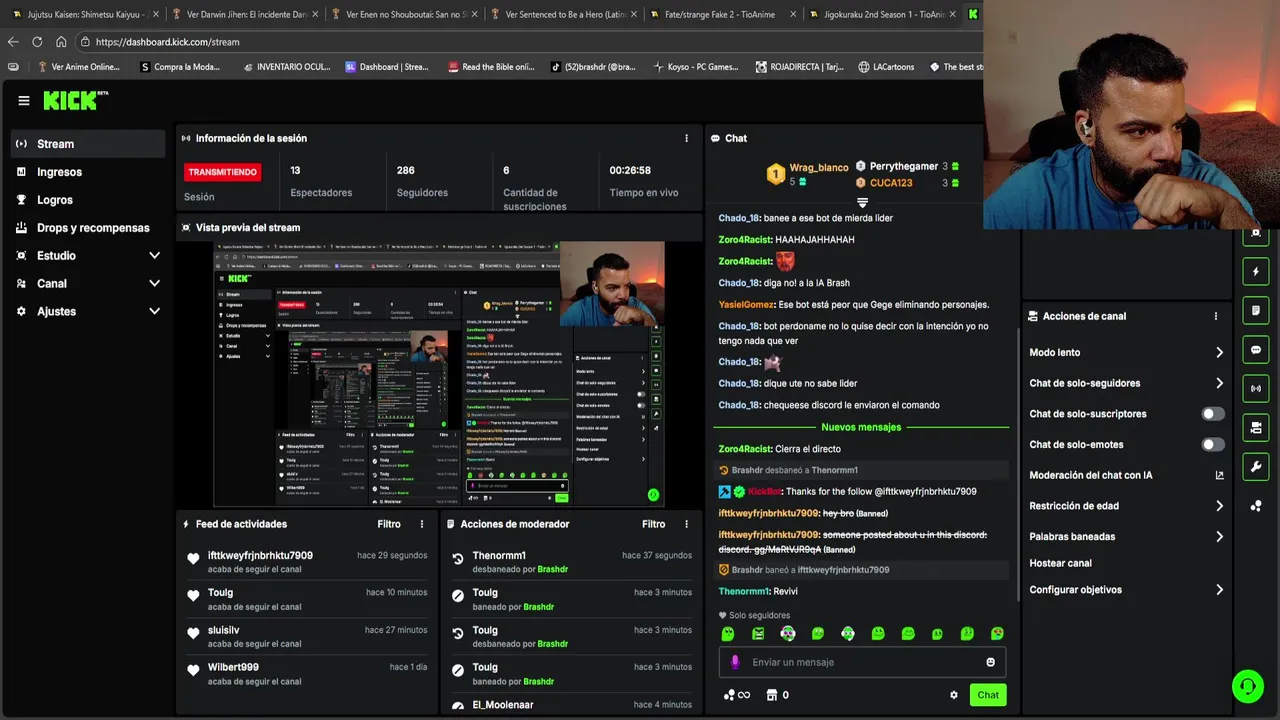Open the green headset support chat
1280x720 pixels.
point(1247,686)
